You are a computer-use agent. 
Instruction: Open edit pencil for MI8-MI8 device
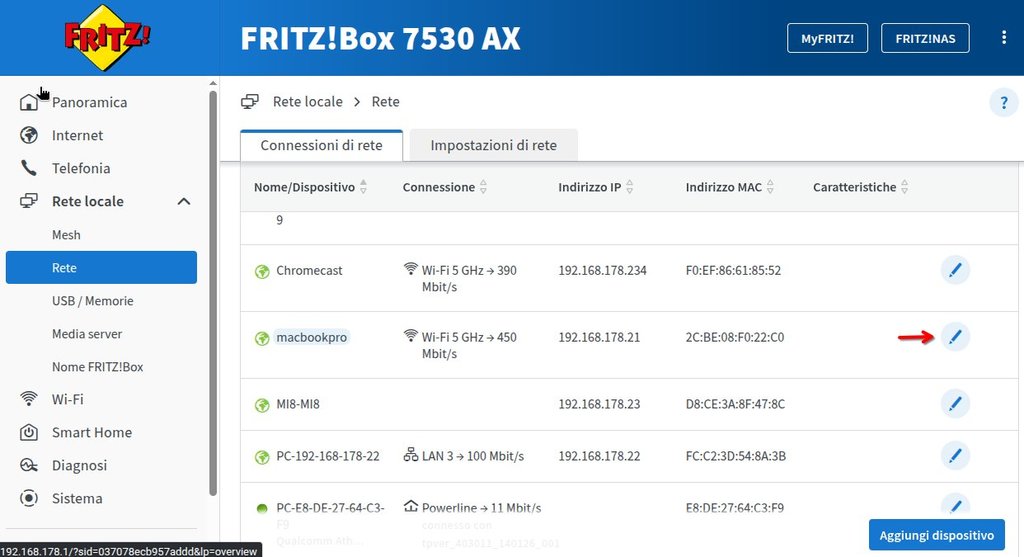[955, 404]
